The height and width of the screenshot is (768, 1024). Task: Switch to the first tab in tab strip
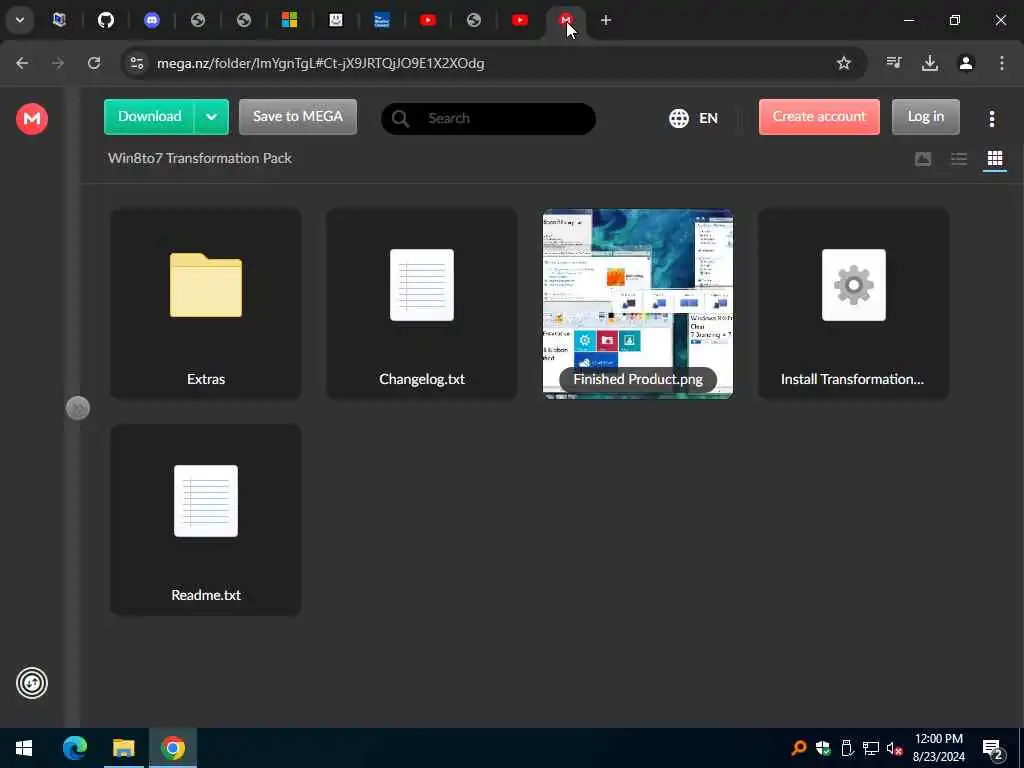[x=59, y=20]
